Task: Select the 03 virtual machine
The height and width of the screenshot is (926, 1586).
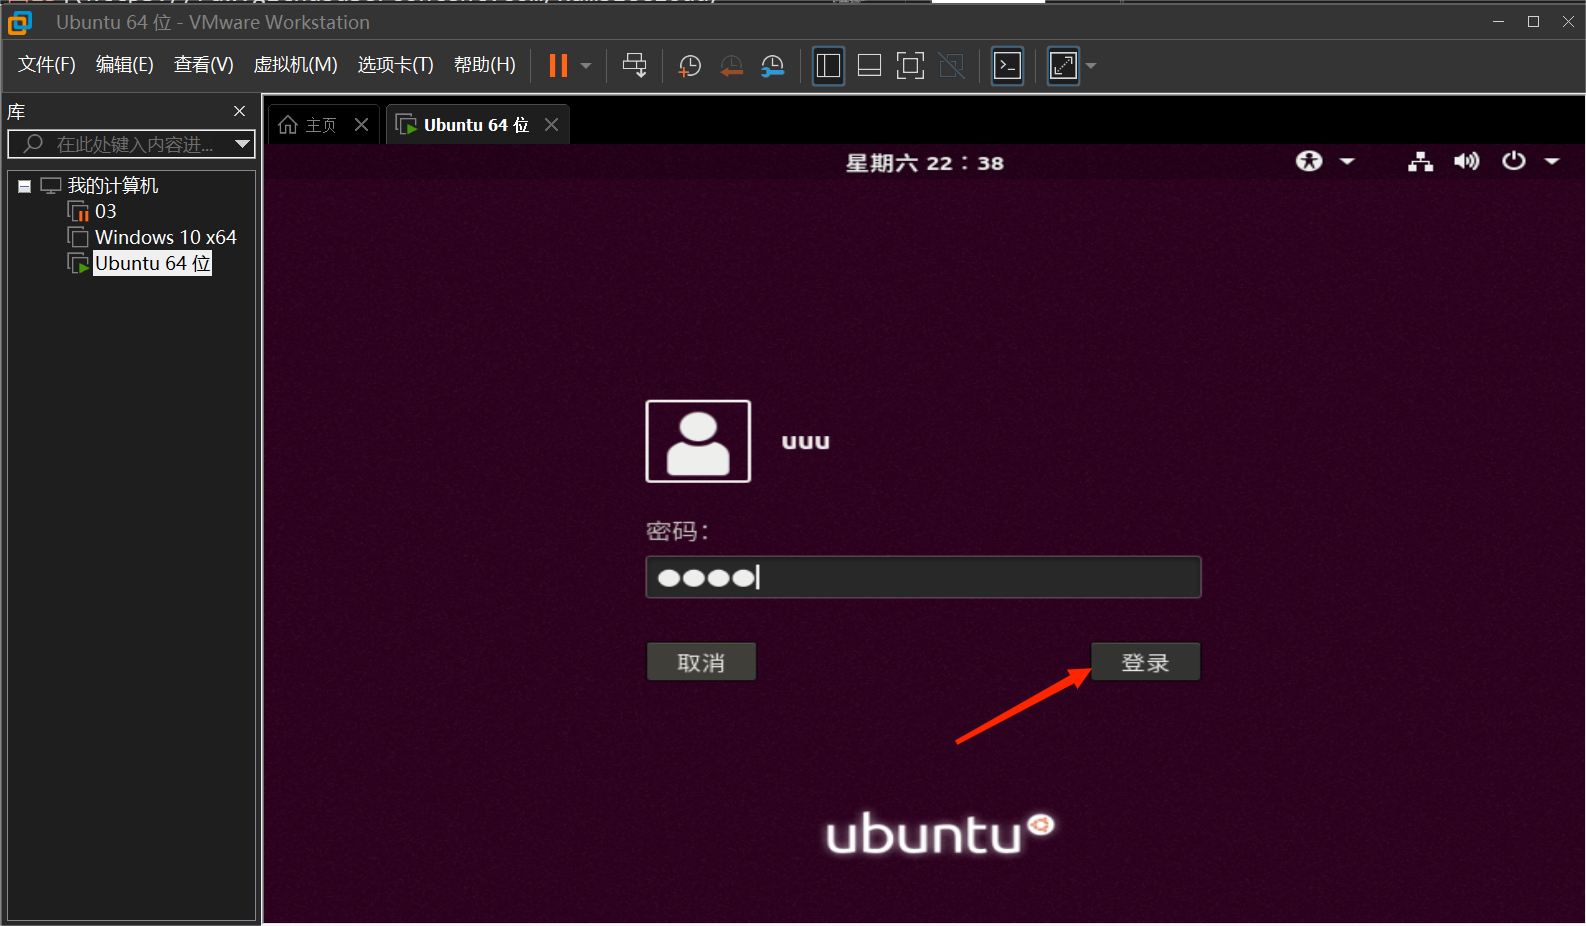Action: click(105, 212)
